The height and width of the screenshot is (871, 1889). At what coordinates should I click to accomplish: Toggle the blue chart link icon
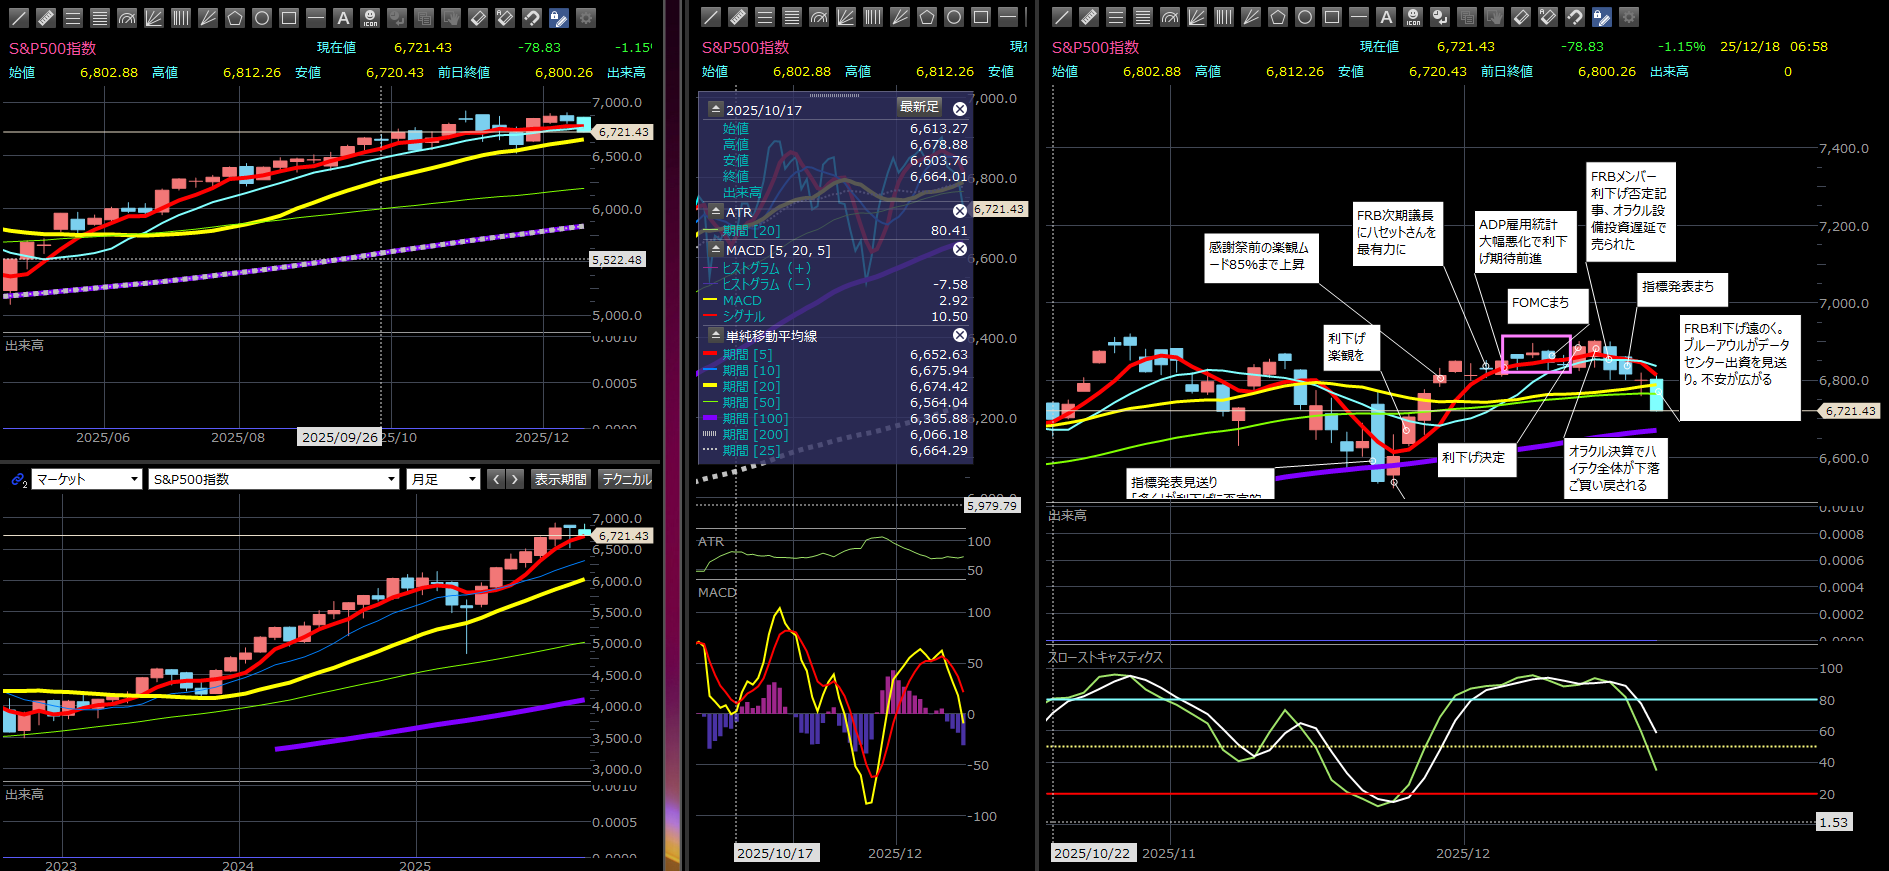[x=18, y=480]
